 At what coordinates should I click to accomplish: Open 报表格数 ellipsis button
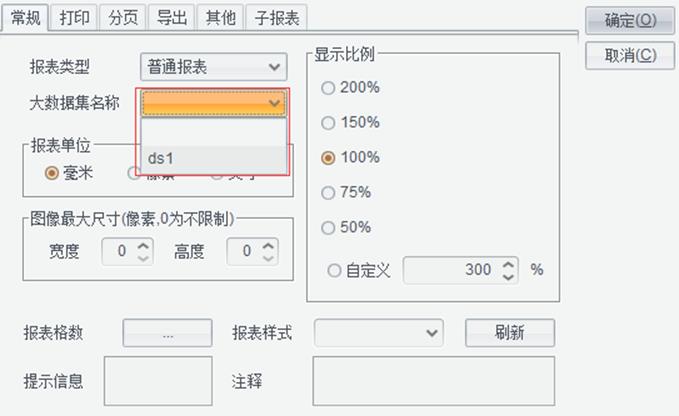(168, 333)
